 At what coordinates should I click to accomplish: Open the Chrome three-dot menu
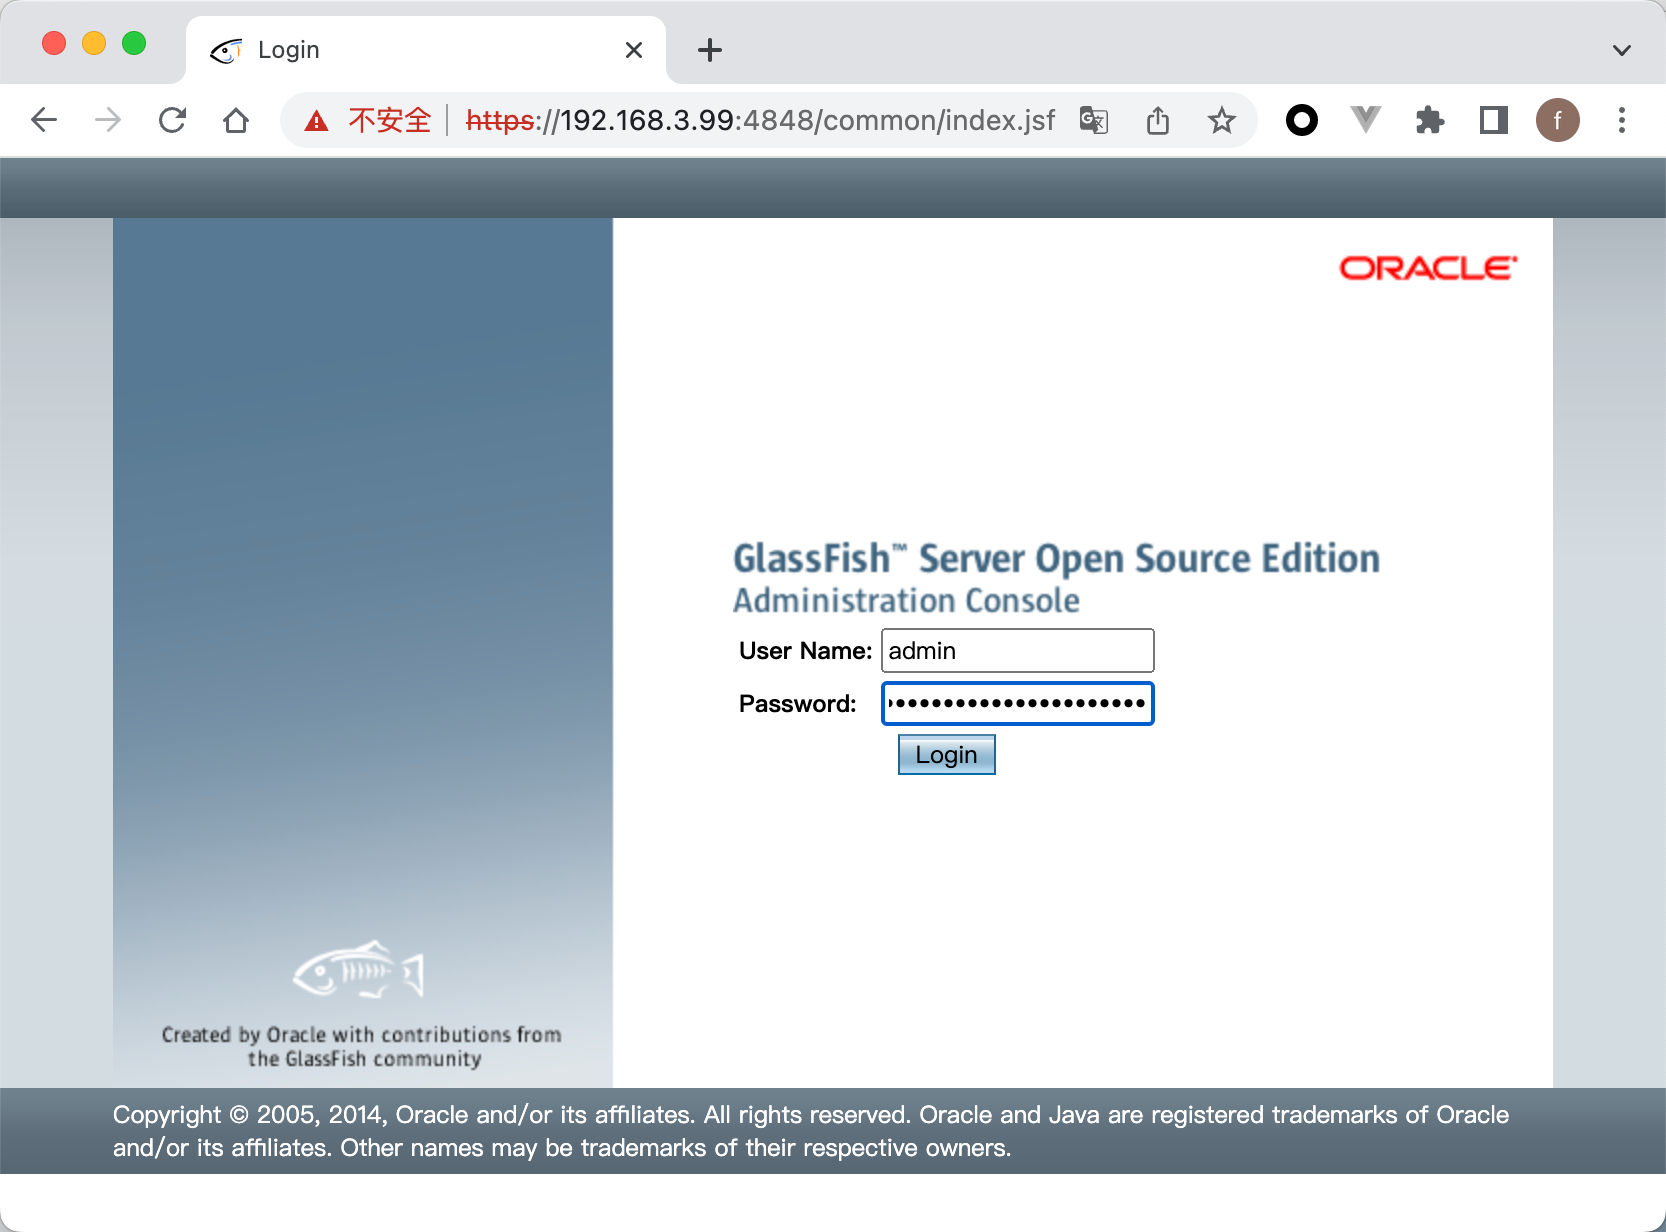tap(1621, 121)
